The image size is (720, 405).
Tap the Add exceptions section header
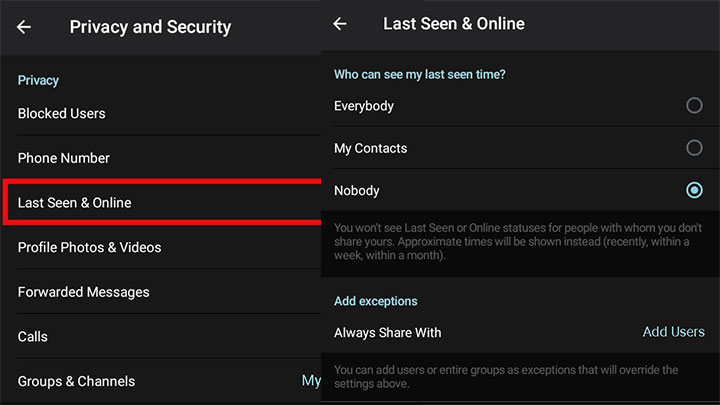tap(376, 301)
